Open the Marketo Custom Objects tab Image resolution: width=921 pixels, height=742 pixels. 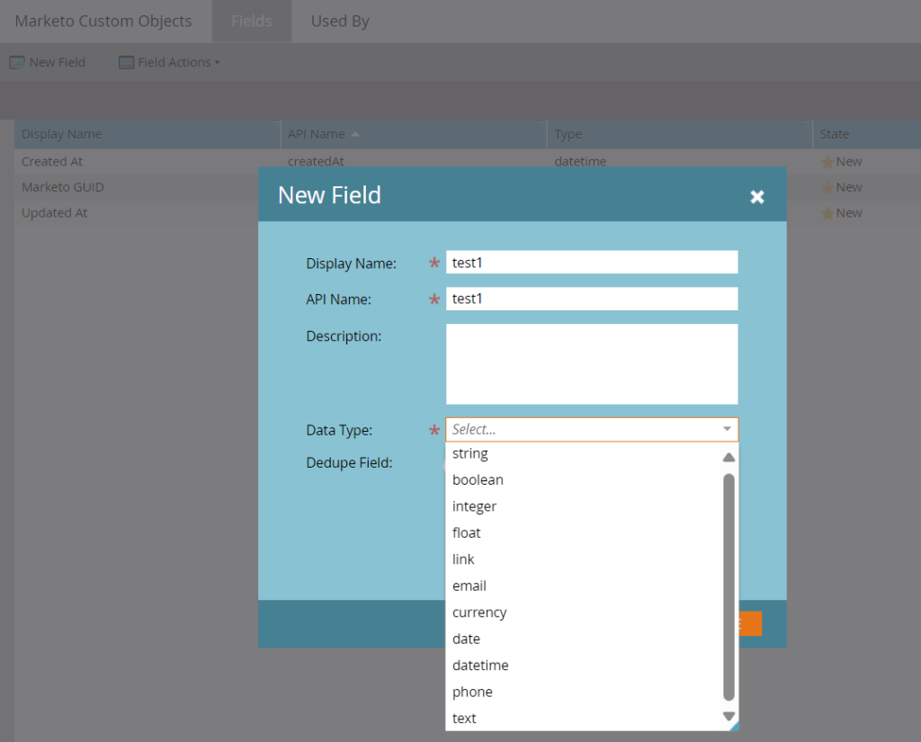[x=103, y=21]
